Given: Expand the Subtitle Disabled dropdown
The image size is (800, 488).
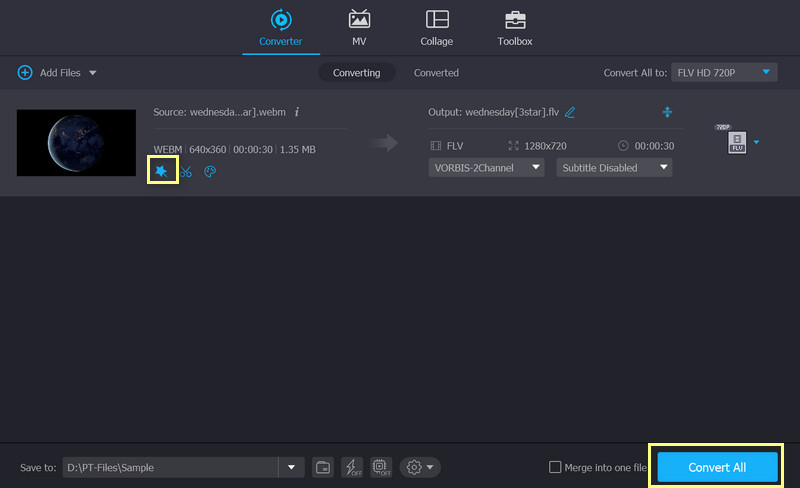Looking at the screenshot, I should 614,168.
